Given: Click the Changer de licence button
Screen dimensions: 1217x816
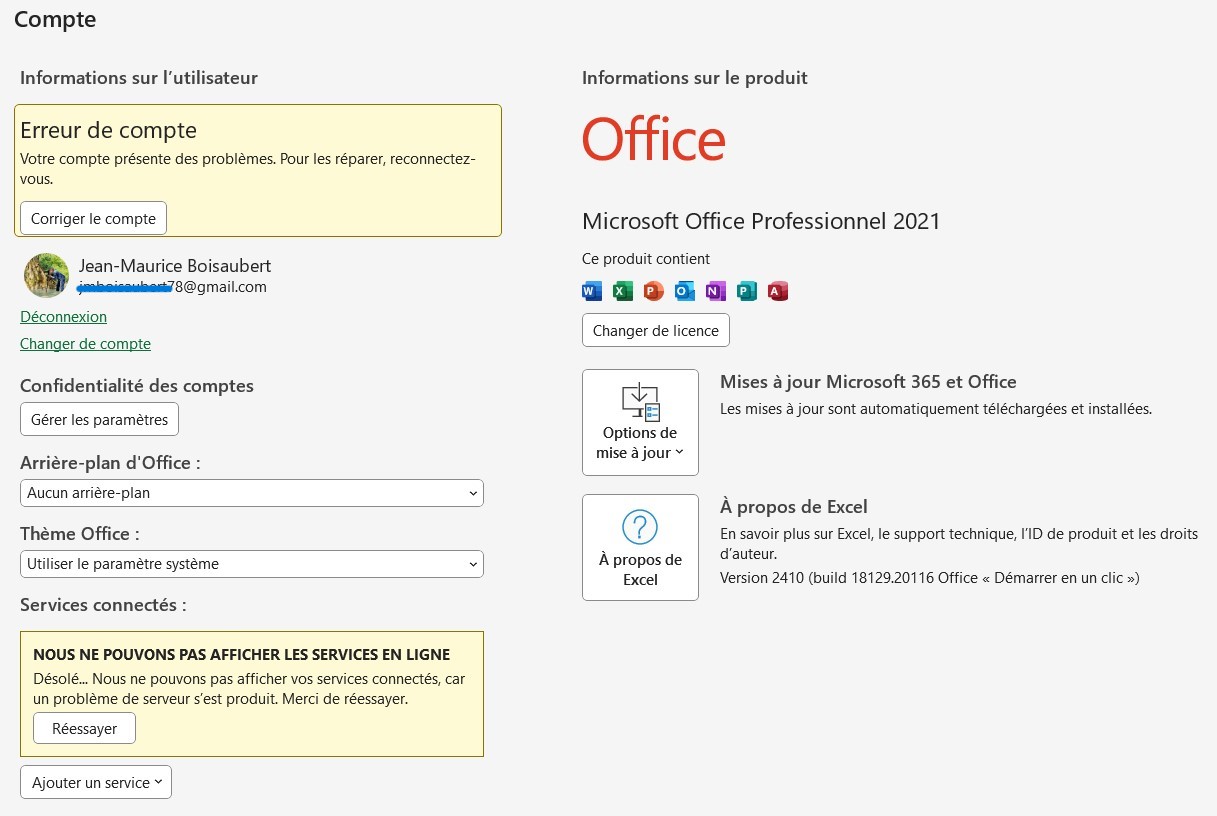Looking at the screenshot, I should click(x=655, y=330).
